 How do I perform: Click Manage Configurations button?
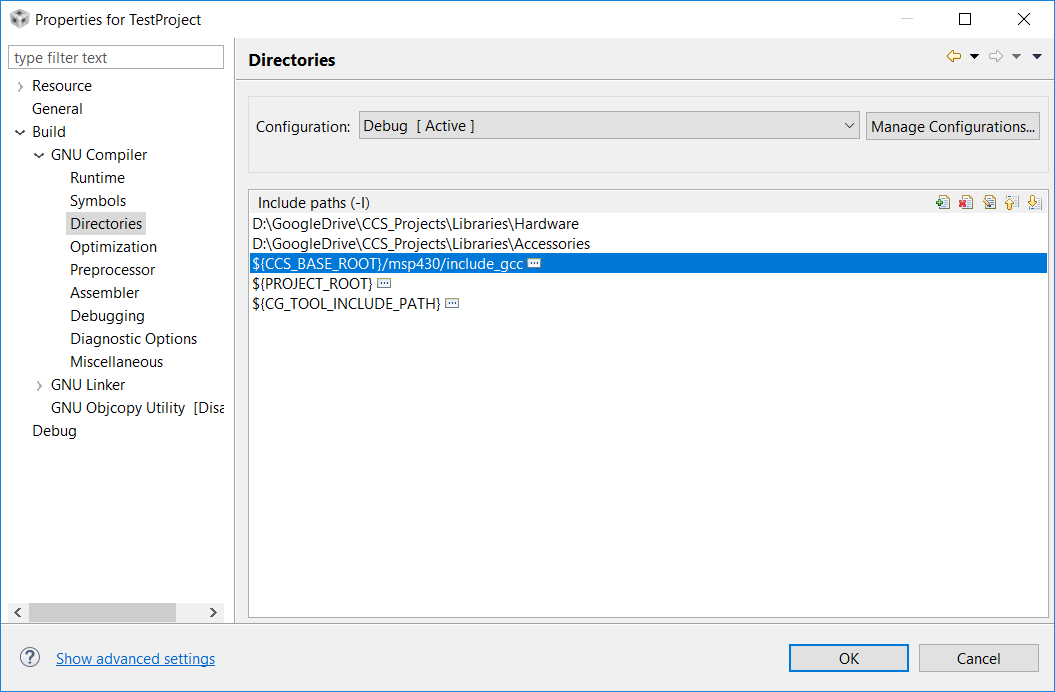tap(952, 125)
